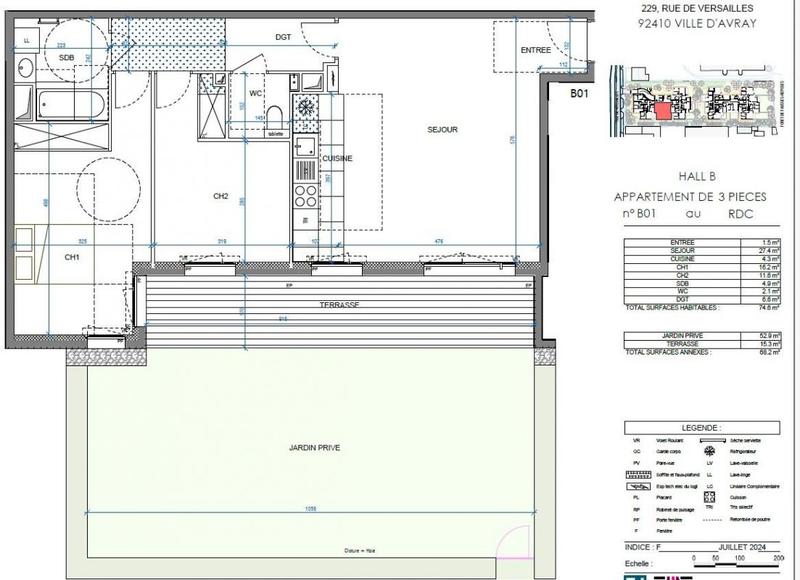Select the round washbasin in the bathroom
This screenshot has width=800, height=580.
click(x=25, y=69)
